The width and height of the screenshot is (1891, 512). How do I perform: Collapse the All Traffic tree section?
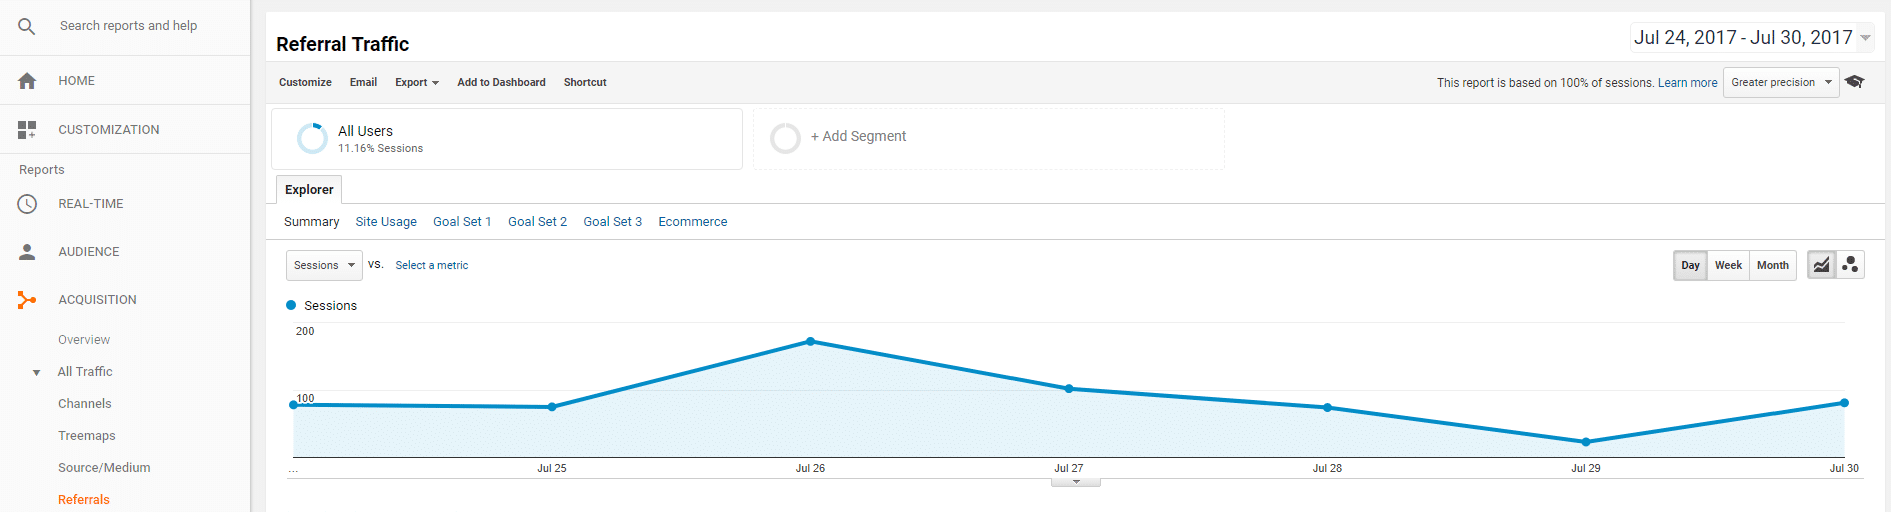point(37,373)
